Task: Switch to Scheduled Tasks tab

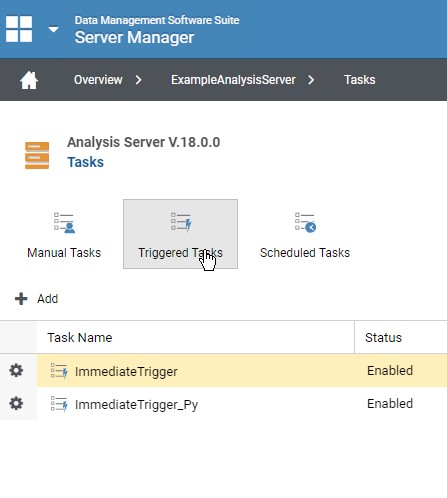Action: click(x=305, y=234)
